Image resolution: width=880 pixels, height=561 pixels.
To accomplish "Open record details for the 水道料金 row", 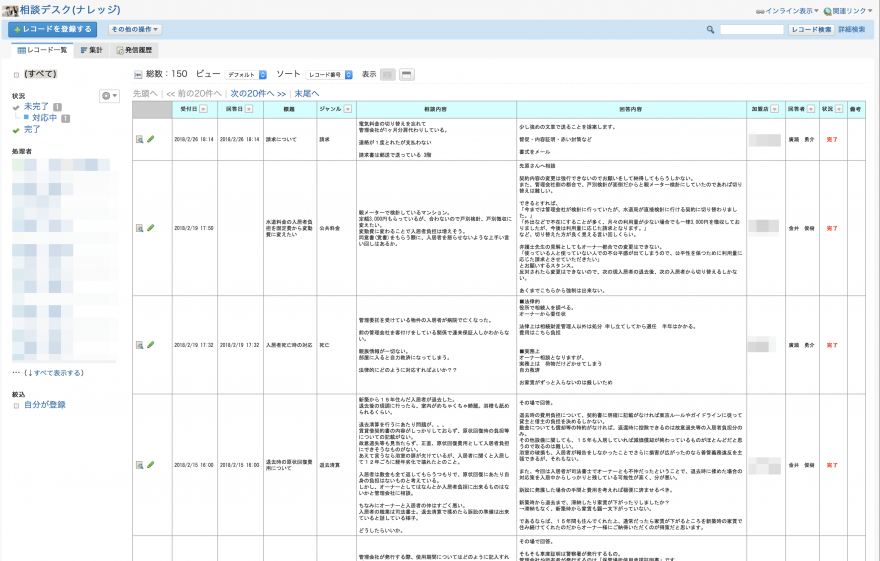I will click(139, 228).
